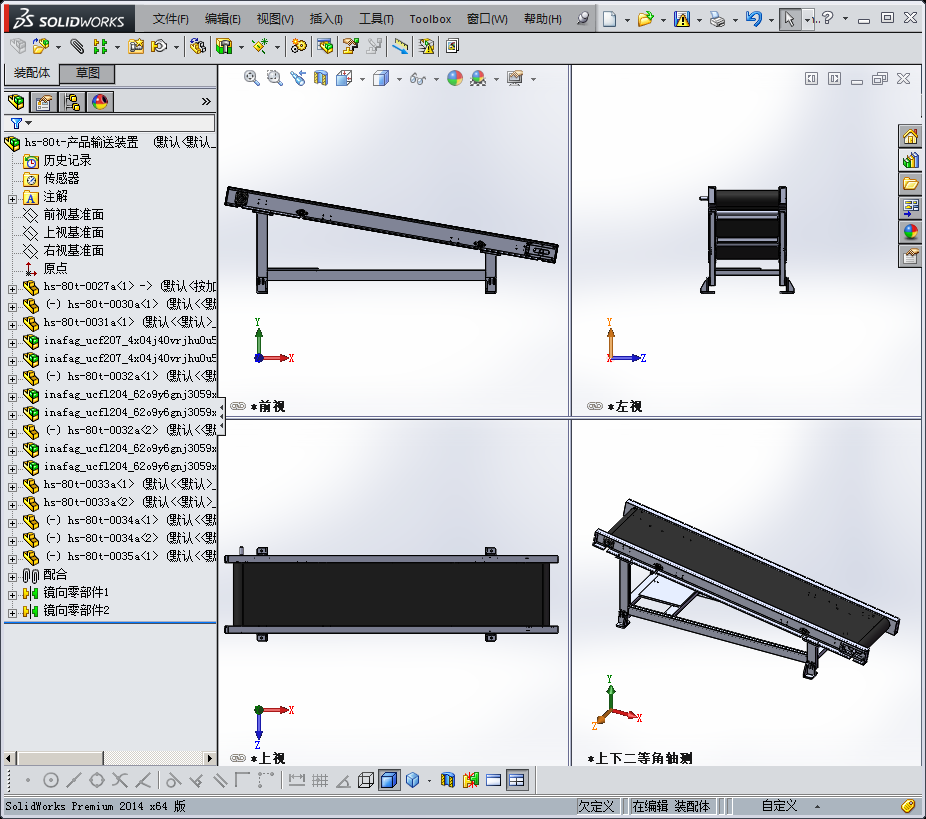Expand the hs-80t-0027a<1> component node

point(12,289)
